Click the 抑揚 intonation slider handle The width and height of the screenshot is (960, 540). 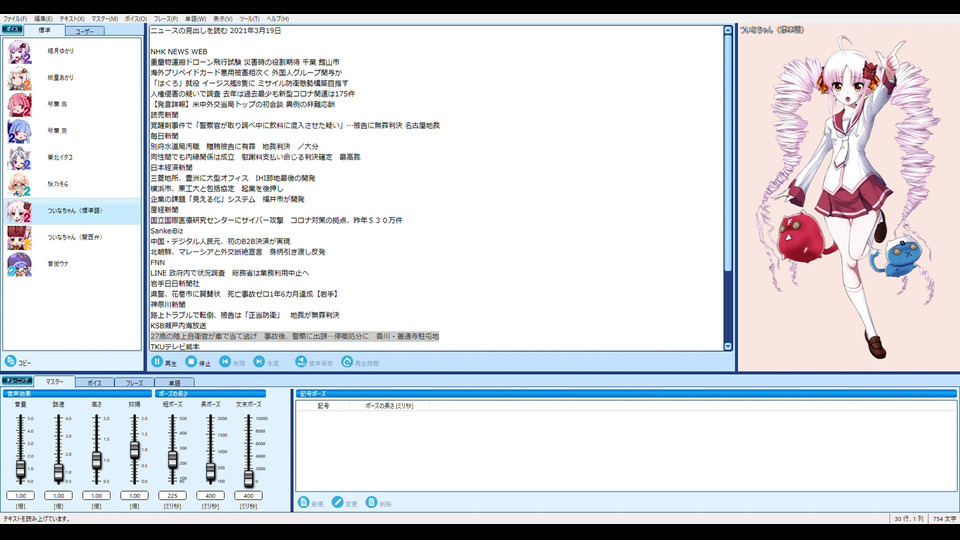[x=134, y=450]
